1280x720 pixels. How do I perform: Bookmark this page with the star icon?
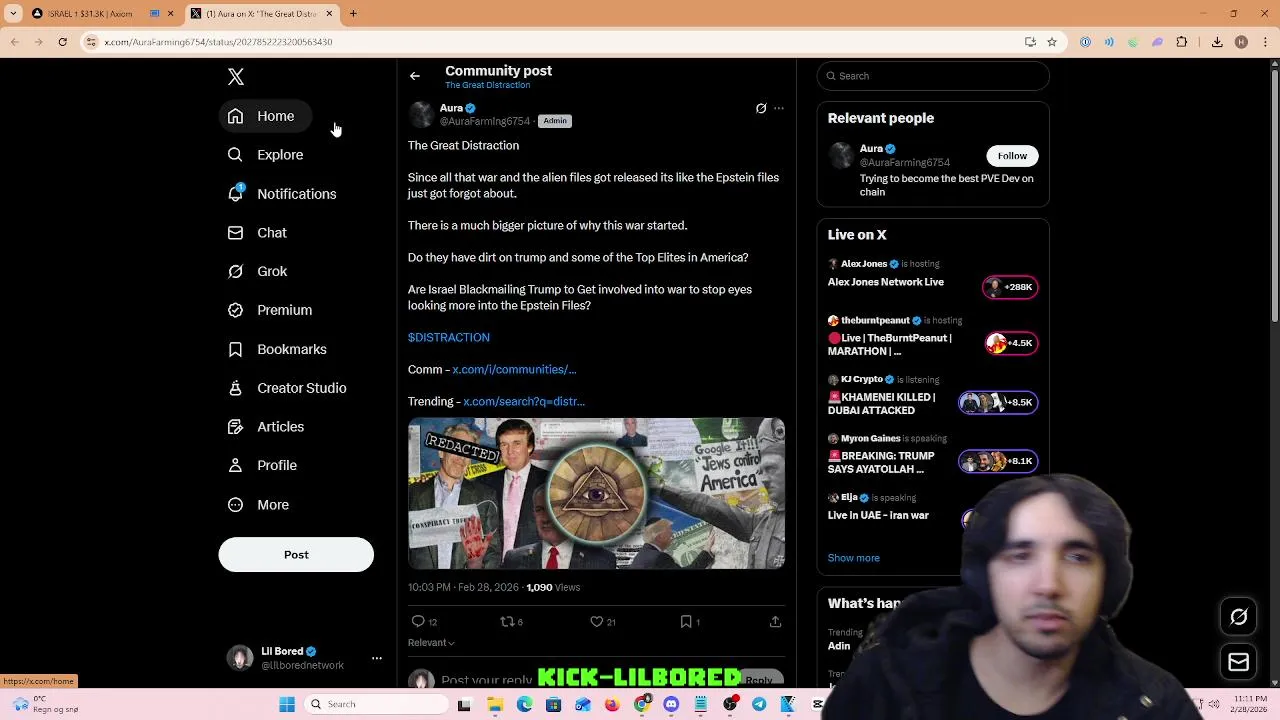[x=1052, y=42]
